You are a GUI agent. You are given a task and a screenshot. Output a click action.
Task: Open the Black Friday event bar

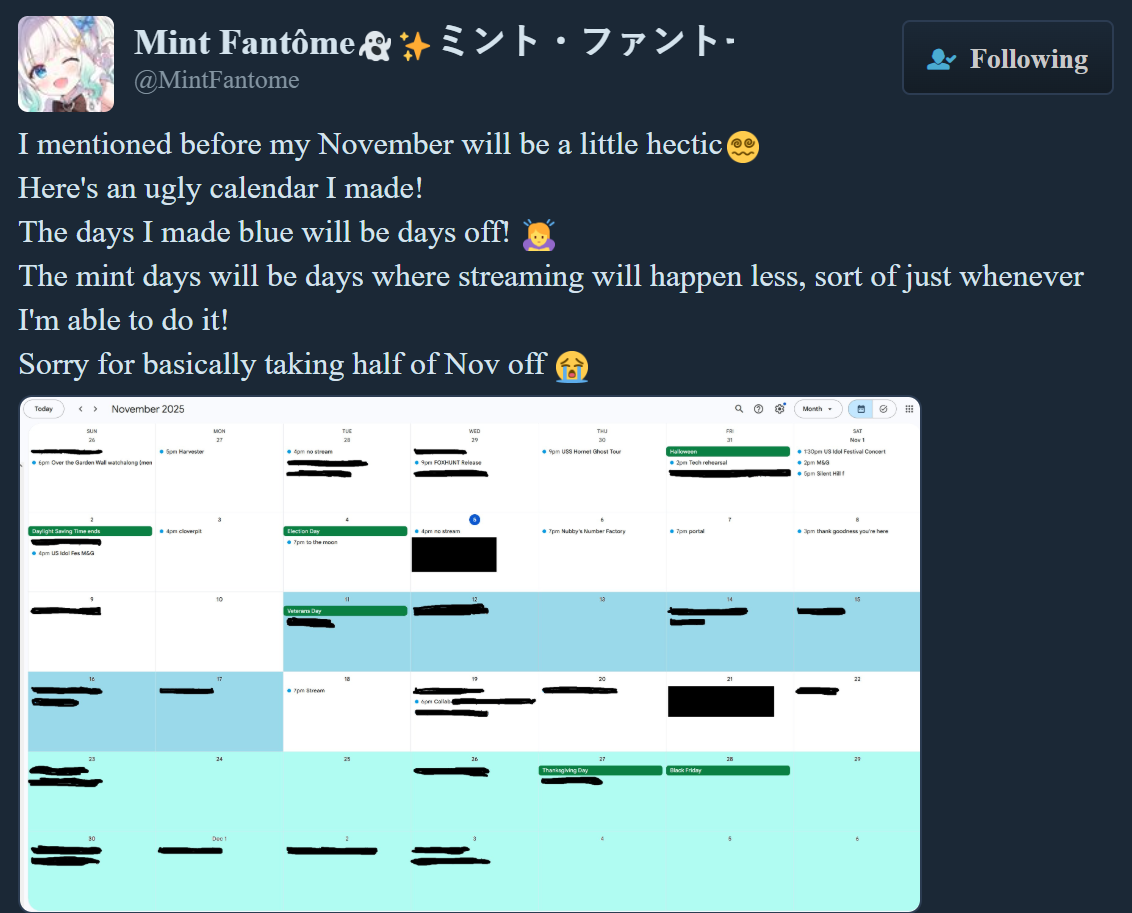(x=727, y=770)
